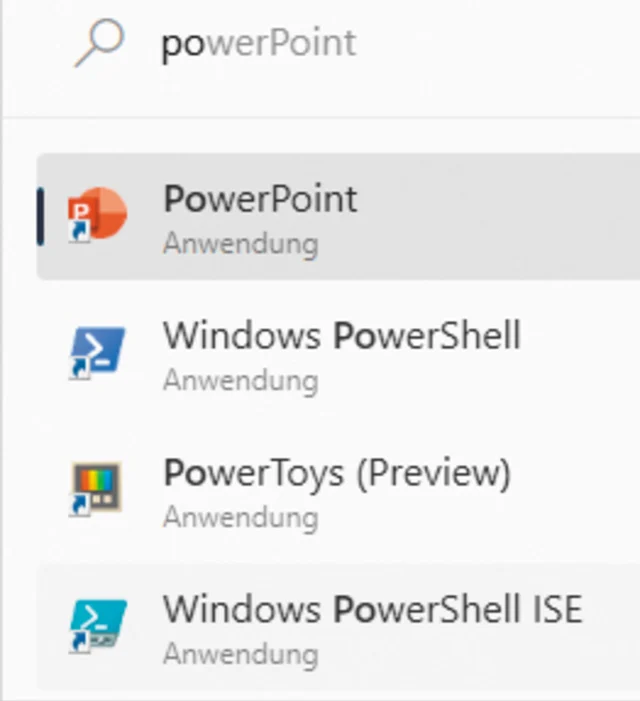Click shortcut arrow overlay on PowerToys icon
This screenshot has height=701, width=640.
click(76, 508)
